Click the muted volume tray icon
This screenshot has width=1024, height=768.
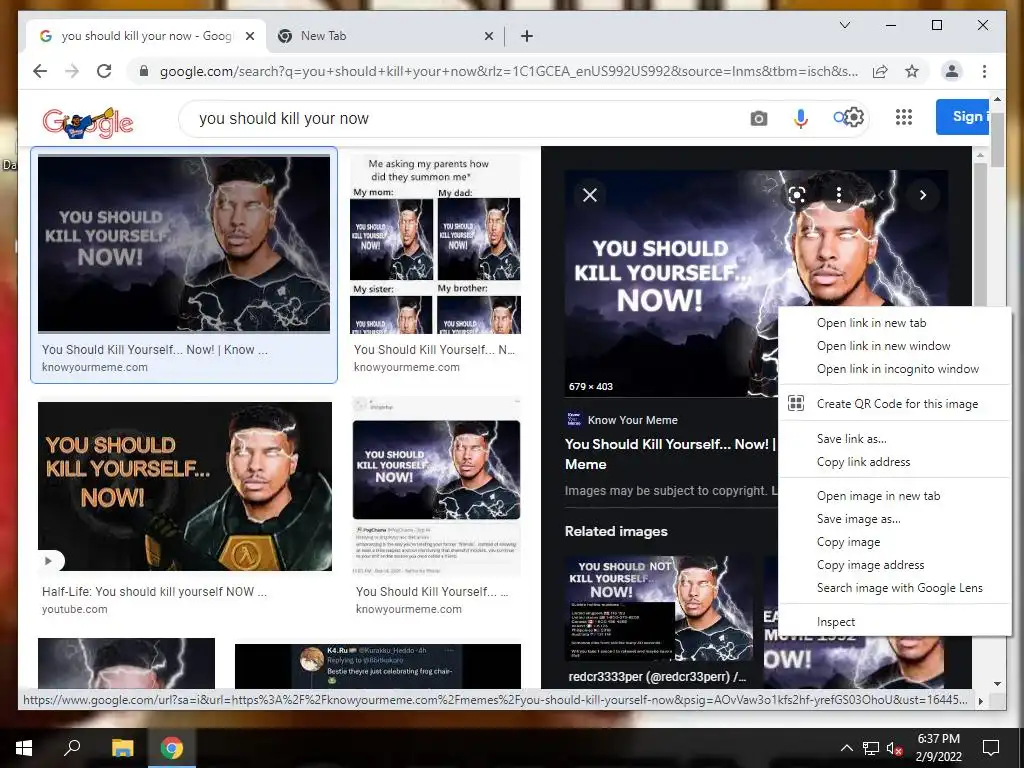click(894, 748)
